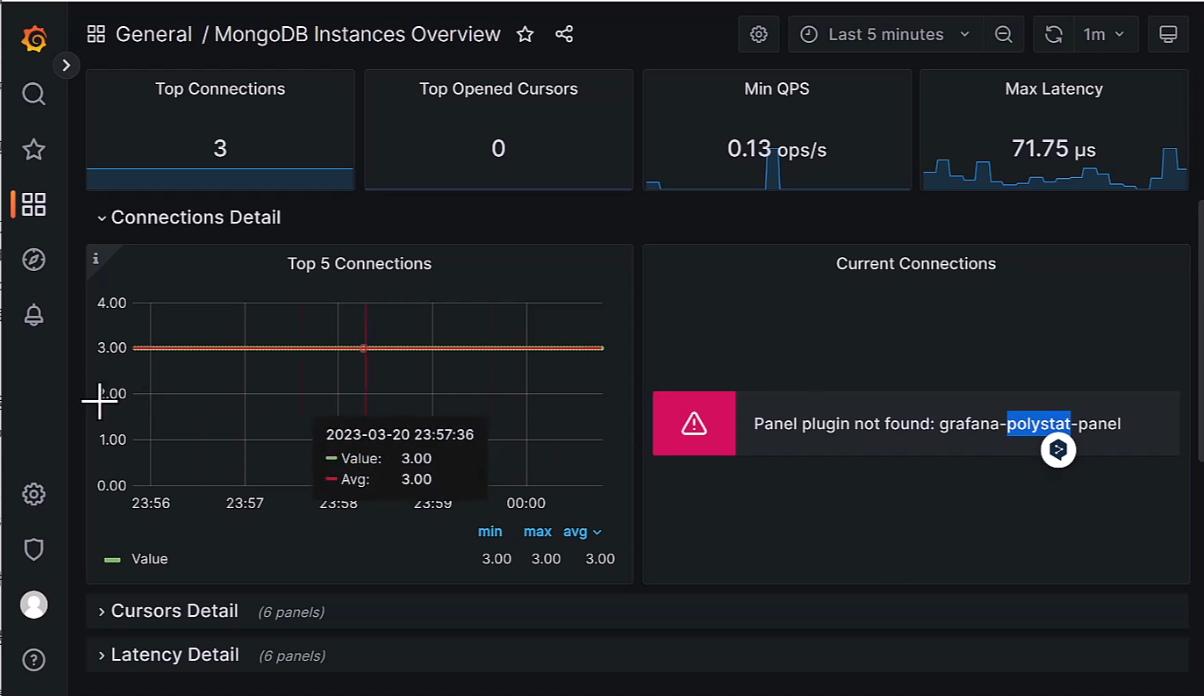
Task: Open the Top 5 Connections panel title menu
Action: [x=359, y=264]
